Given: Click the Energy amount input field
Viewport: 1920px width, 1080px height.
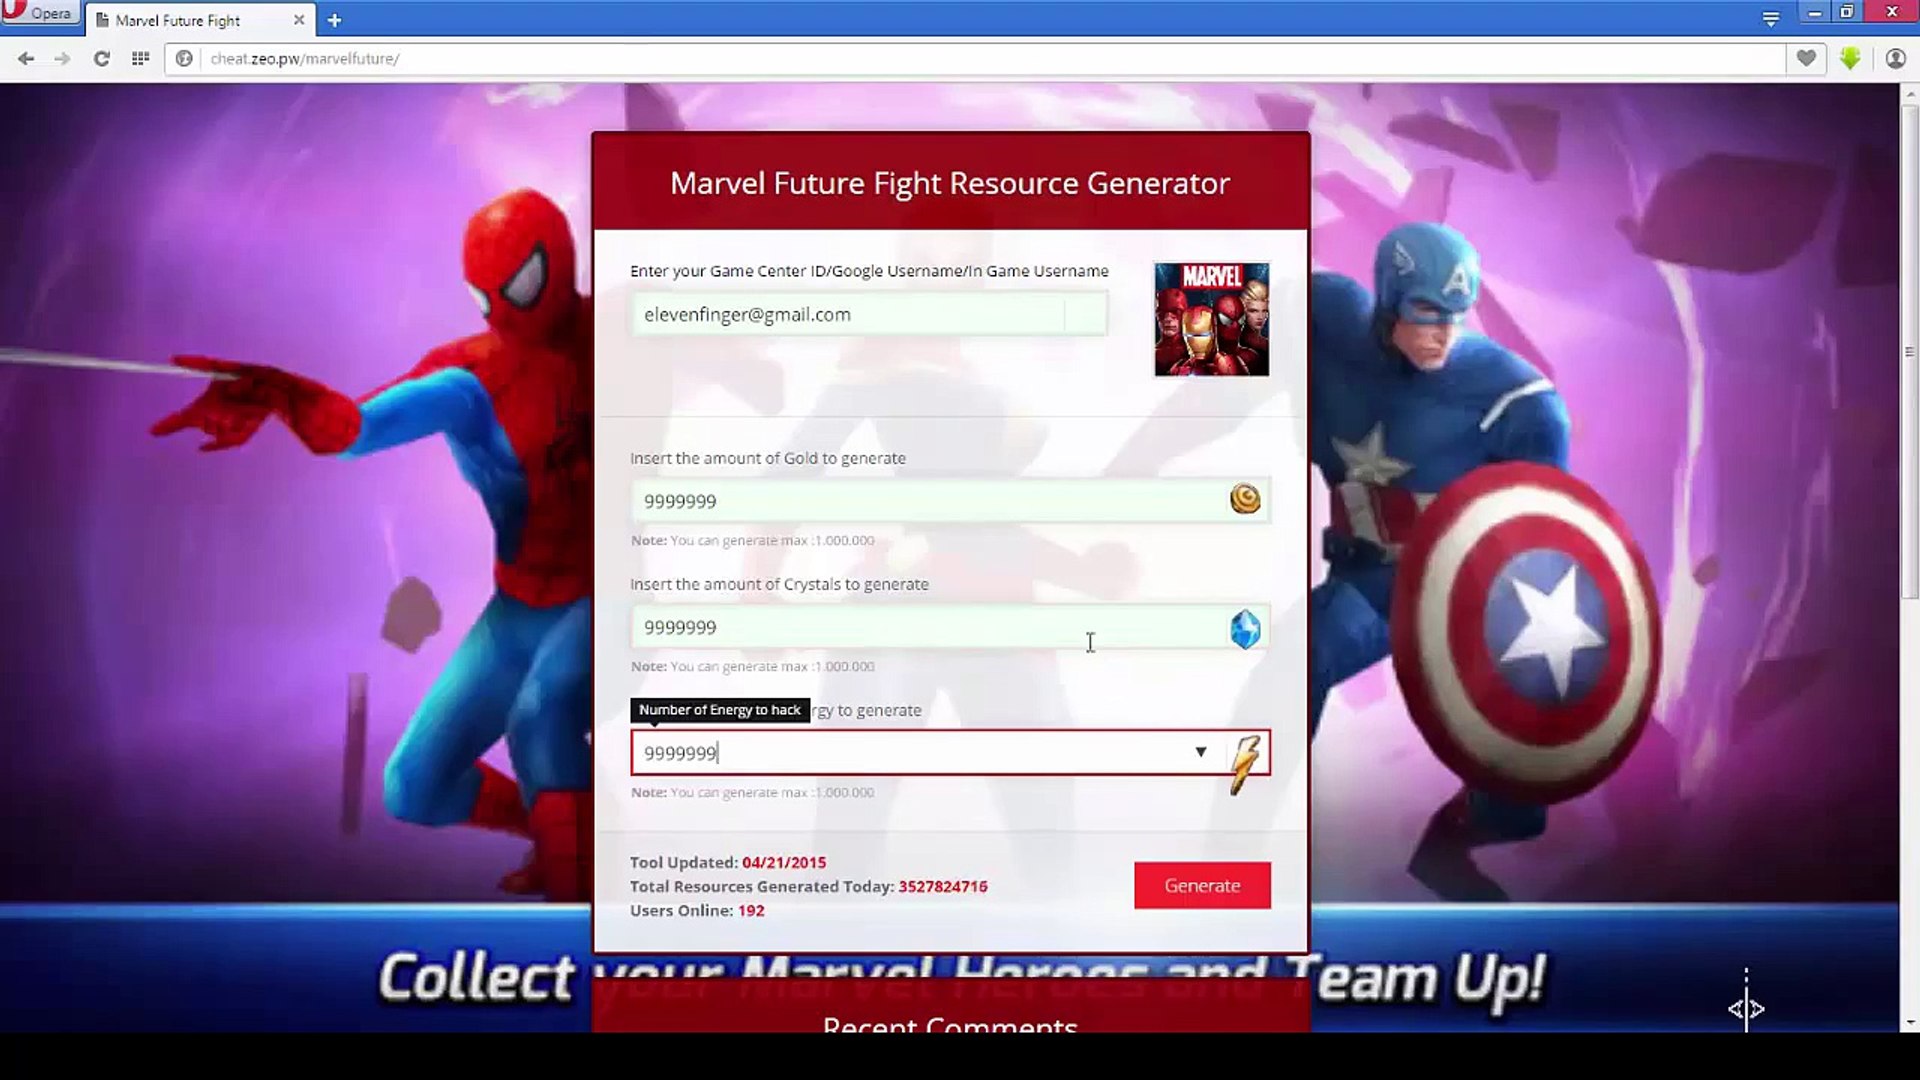Looking at the screenshot, I should 950,753.
